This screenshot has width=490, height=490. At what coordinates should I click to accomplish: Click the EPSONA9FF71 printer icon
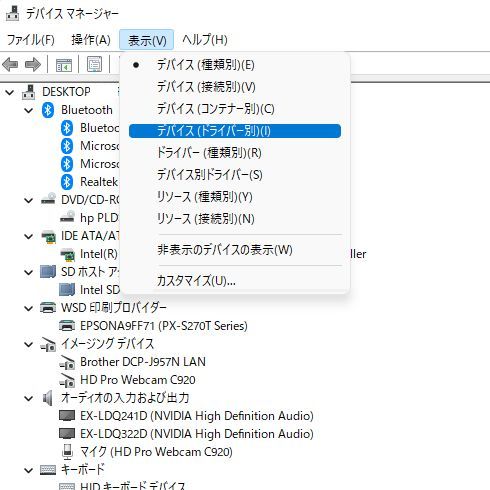coord(67,325)
